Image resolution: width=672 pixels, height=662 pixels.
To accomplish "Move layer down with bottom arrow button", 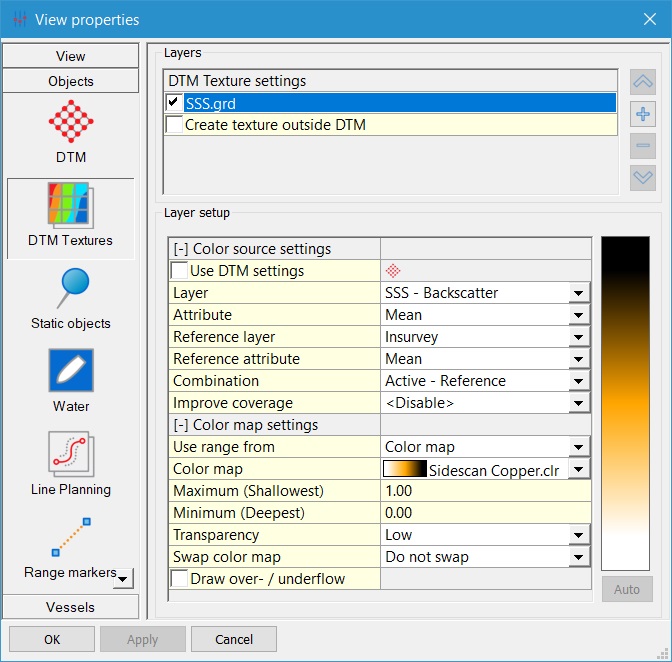I will click(x=643, y=178).
